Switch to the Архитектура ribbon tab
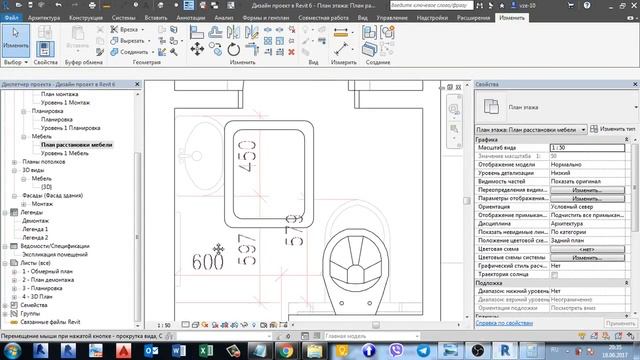Viewport: 640px width, 360px height. point(44,18)
